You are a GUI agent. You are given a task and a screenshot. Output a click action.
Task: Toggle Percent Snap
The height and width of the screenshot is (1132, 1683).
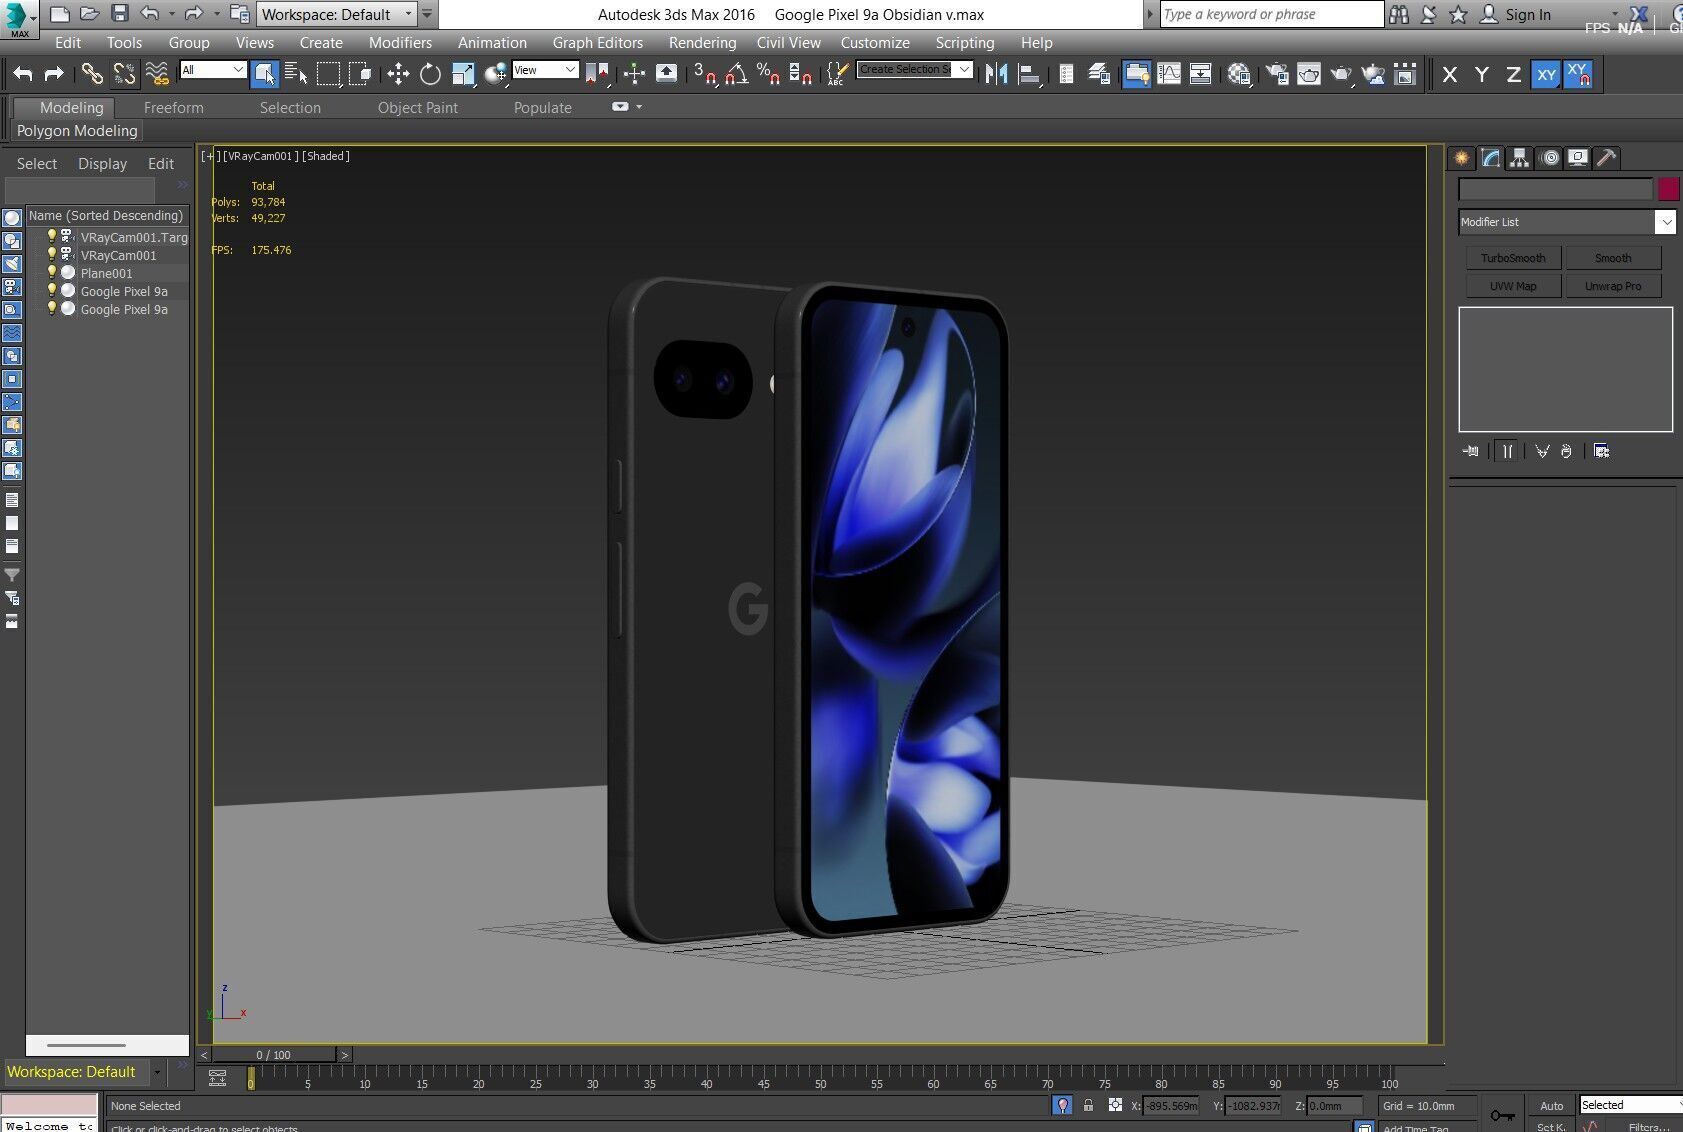click(x=769, y=74)
